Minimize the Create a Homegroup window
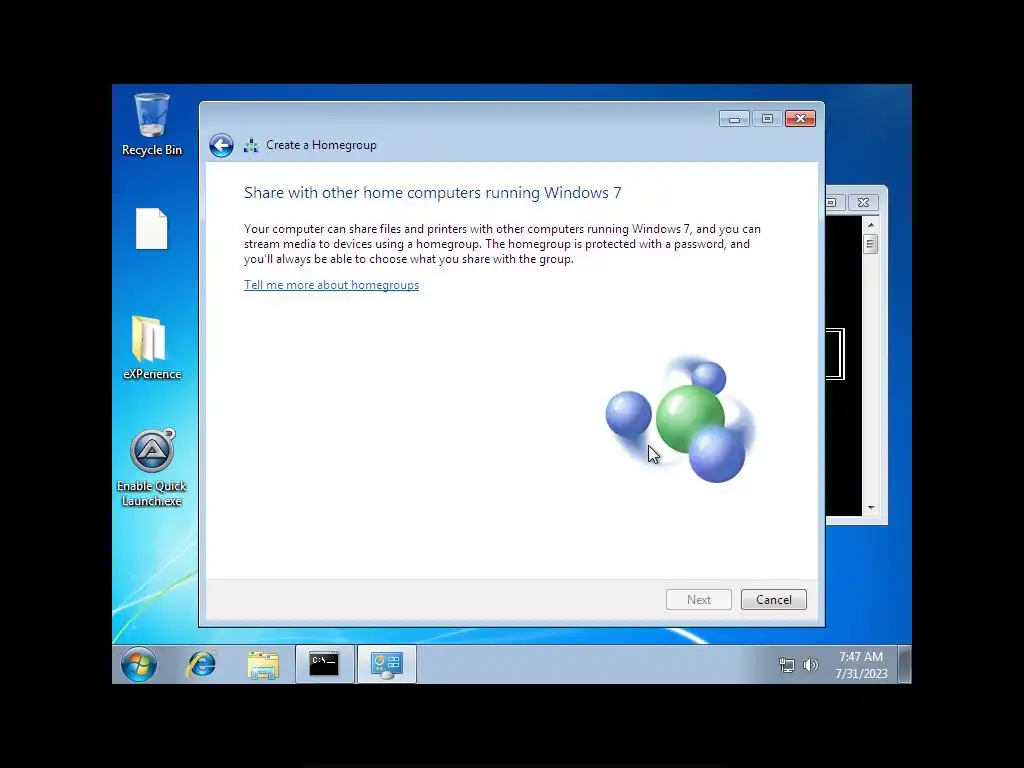1024x768 pixels. tap(734, 119)
